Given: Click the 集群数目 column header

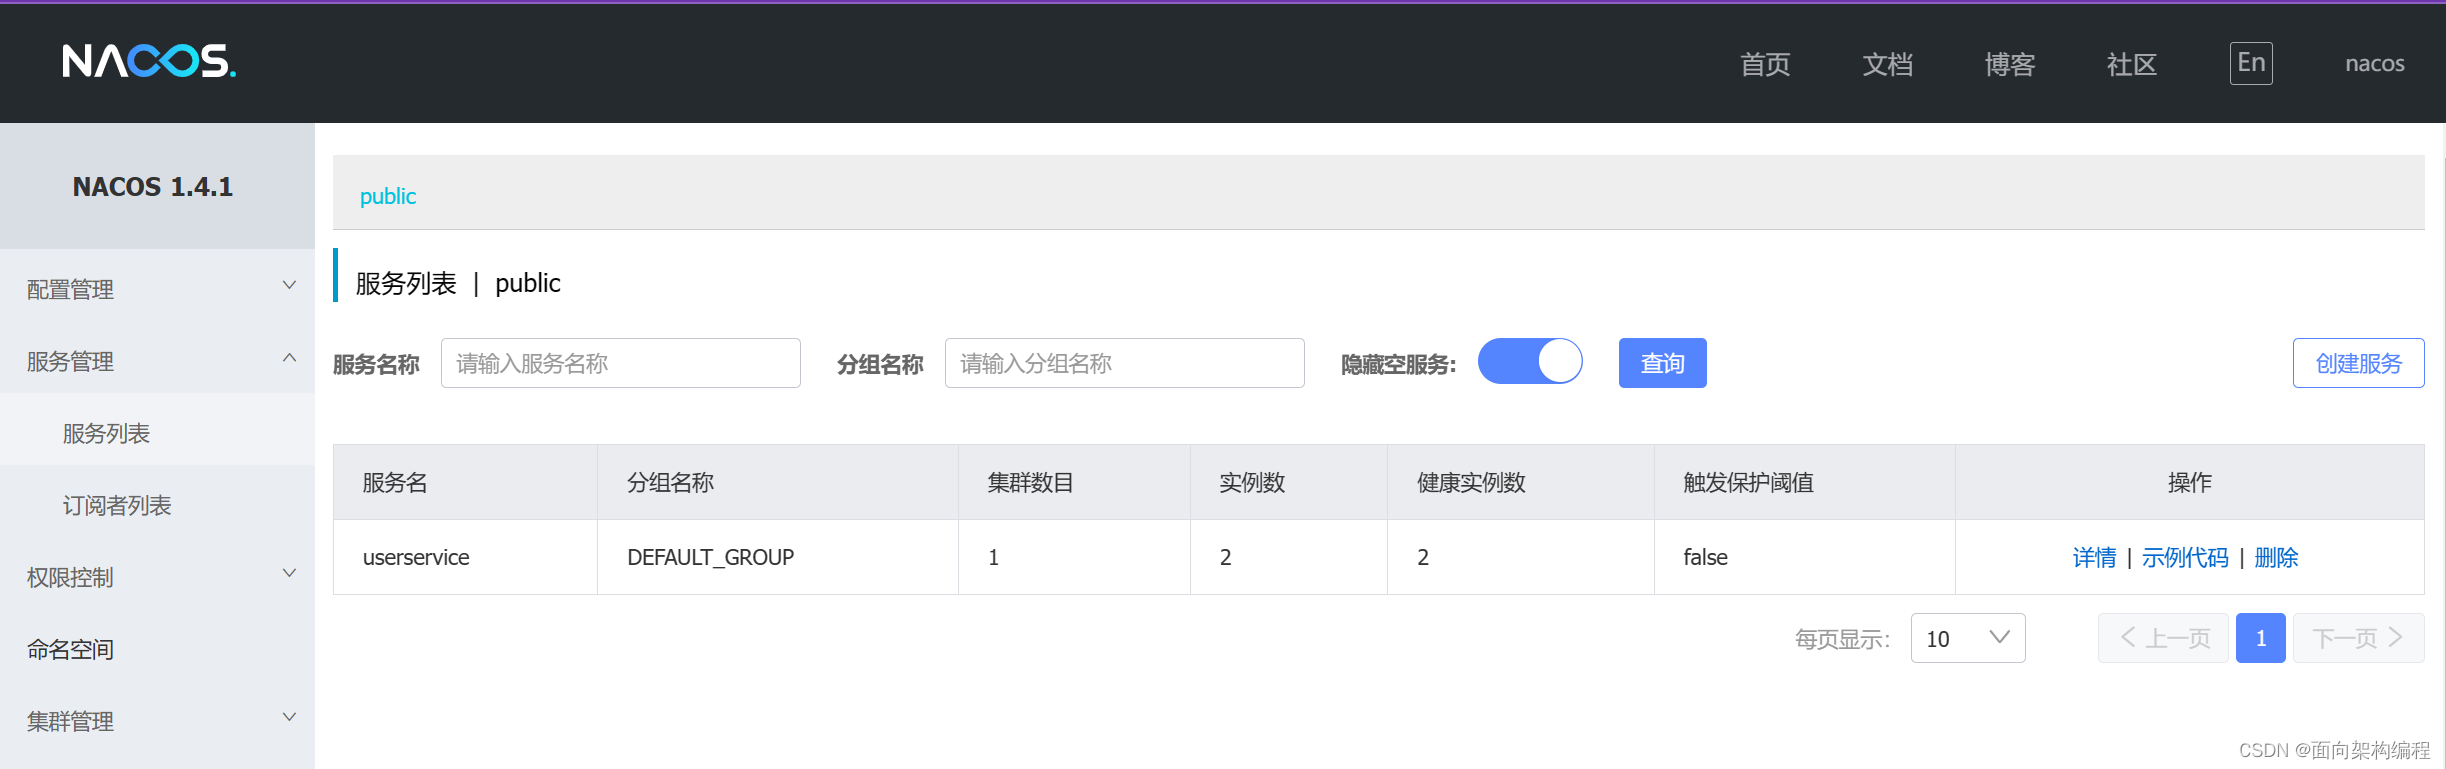Looking at the screenshot, I should 1074,482.
